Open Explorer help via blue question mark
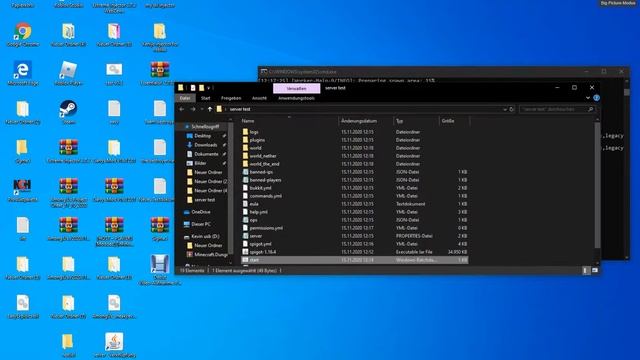Viewport: 640px width, 360px height. tap(596, 98)
